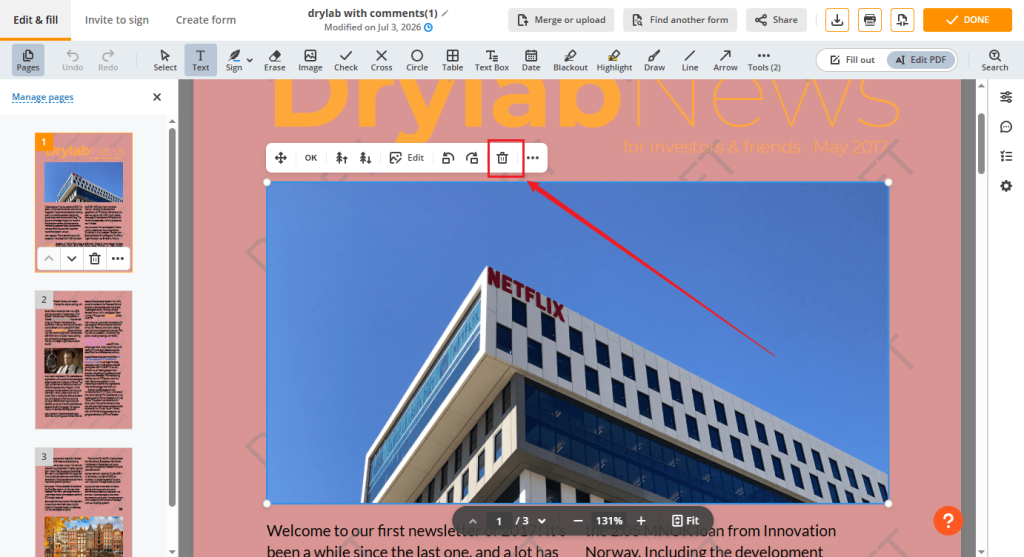Open the Pages panel tool
This screenshot has width=1024, height=557.
point(27,59)
